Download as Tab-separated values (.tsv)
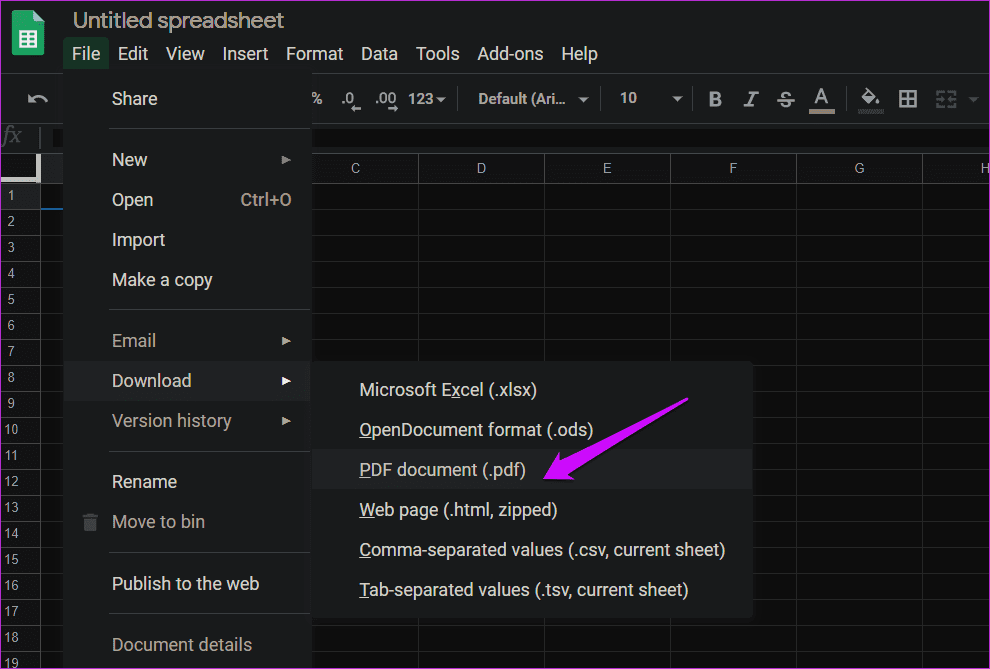The height and width of the screenshot is (669, 990). coord(532,589)
